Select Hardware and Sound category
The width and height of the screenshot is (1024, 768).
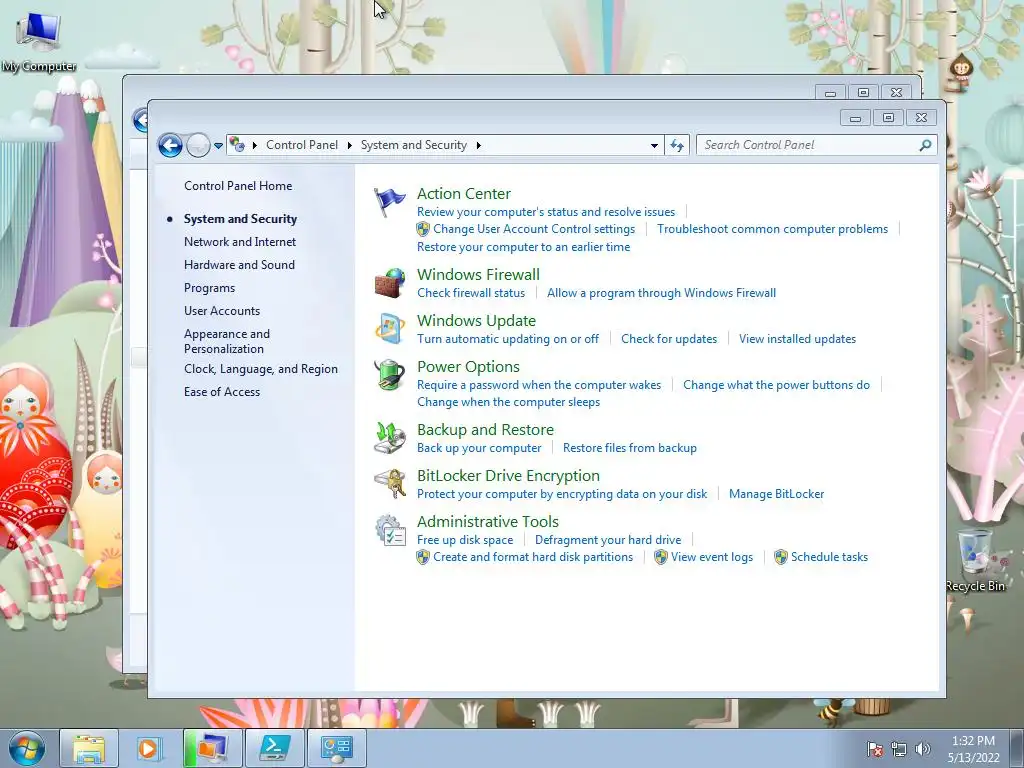239,264
